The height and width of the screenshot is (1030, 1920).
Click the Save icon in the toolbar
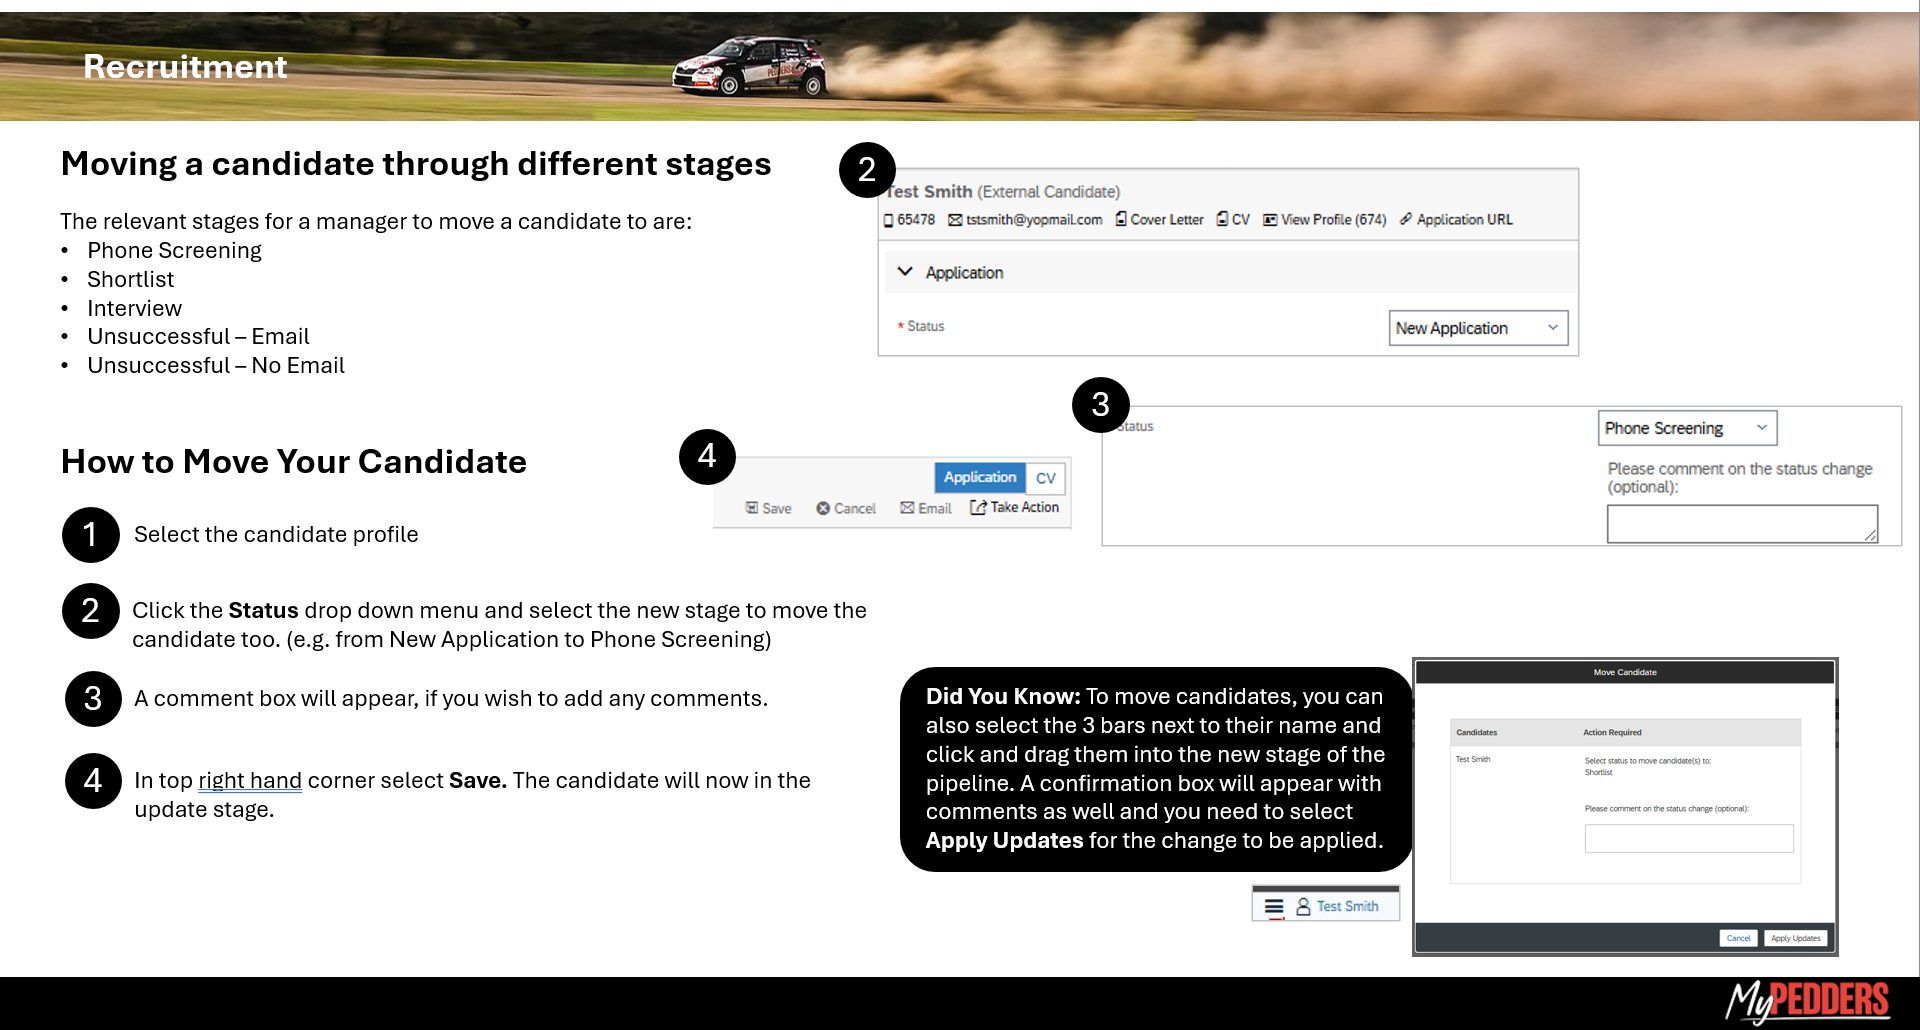pos(752,508)
